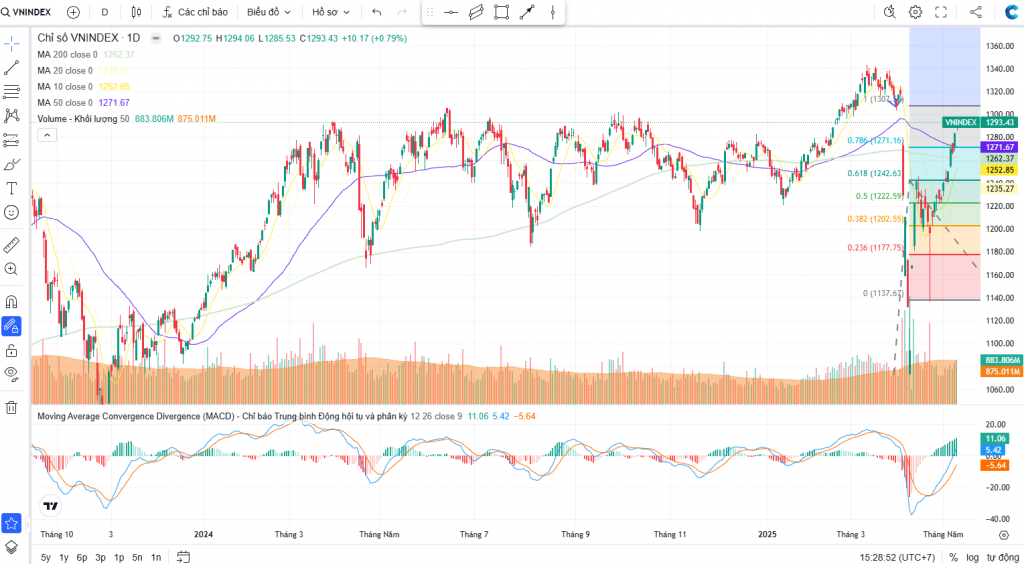1024x564 pixels.
Task: Open the go to date calendar icon
Action: click(x=184, y=557)
